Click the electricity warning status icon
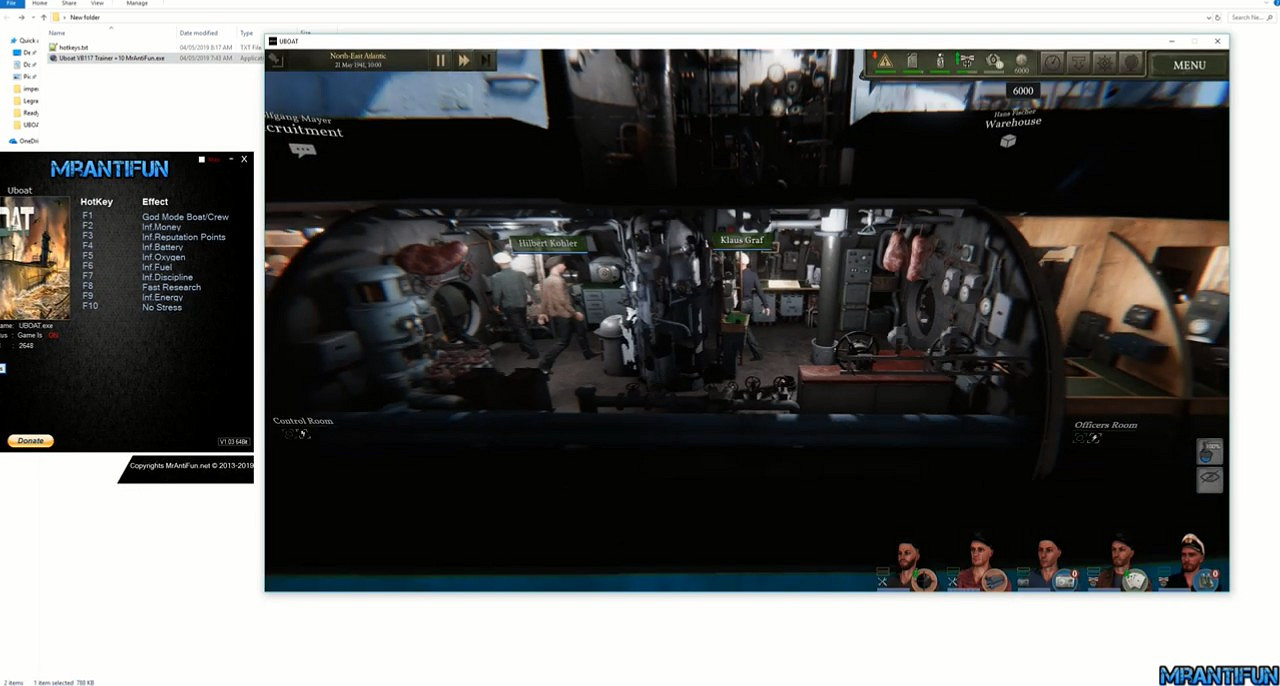The width and height of the screenshot is (1280, 686). [x=884, y=62]
